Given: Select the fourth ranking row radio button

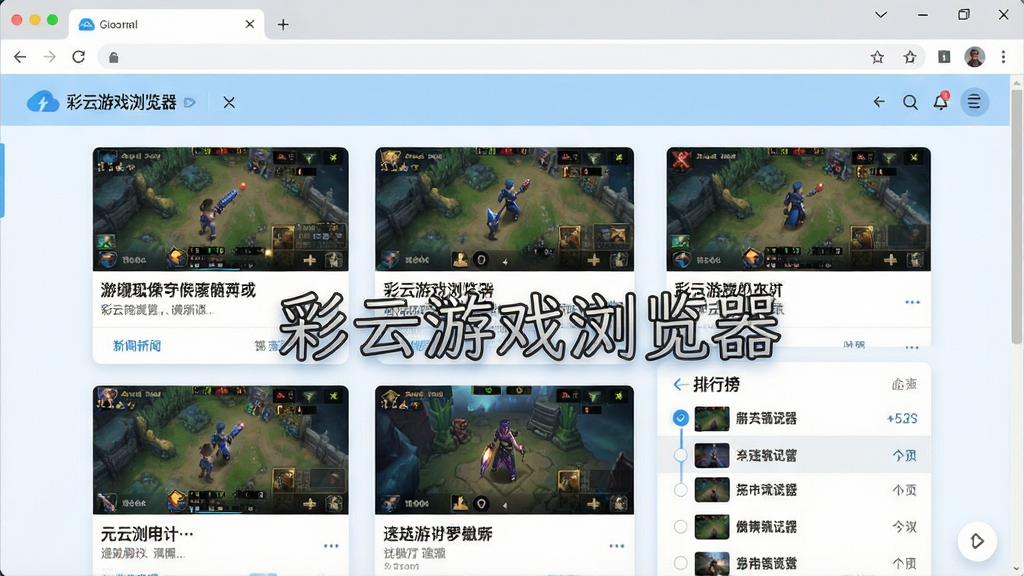Looking at the screenshot, I should pos(680,526).
